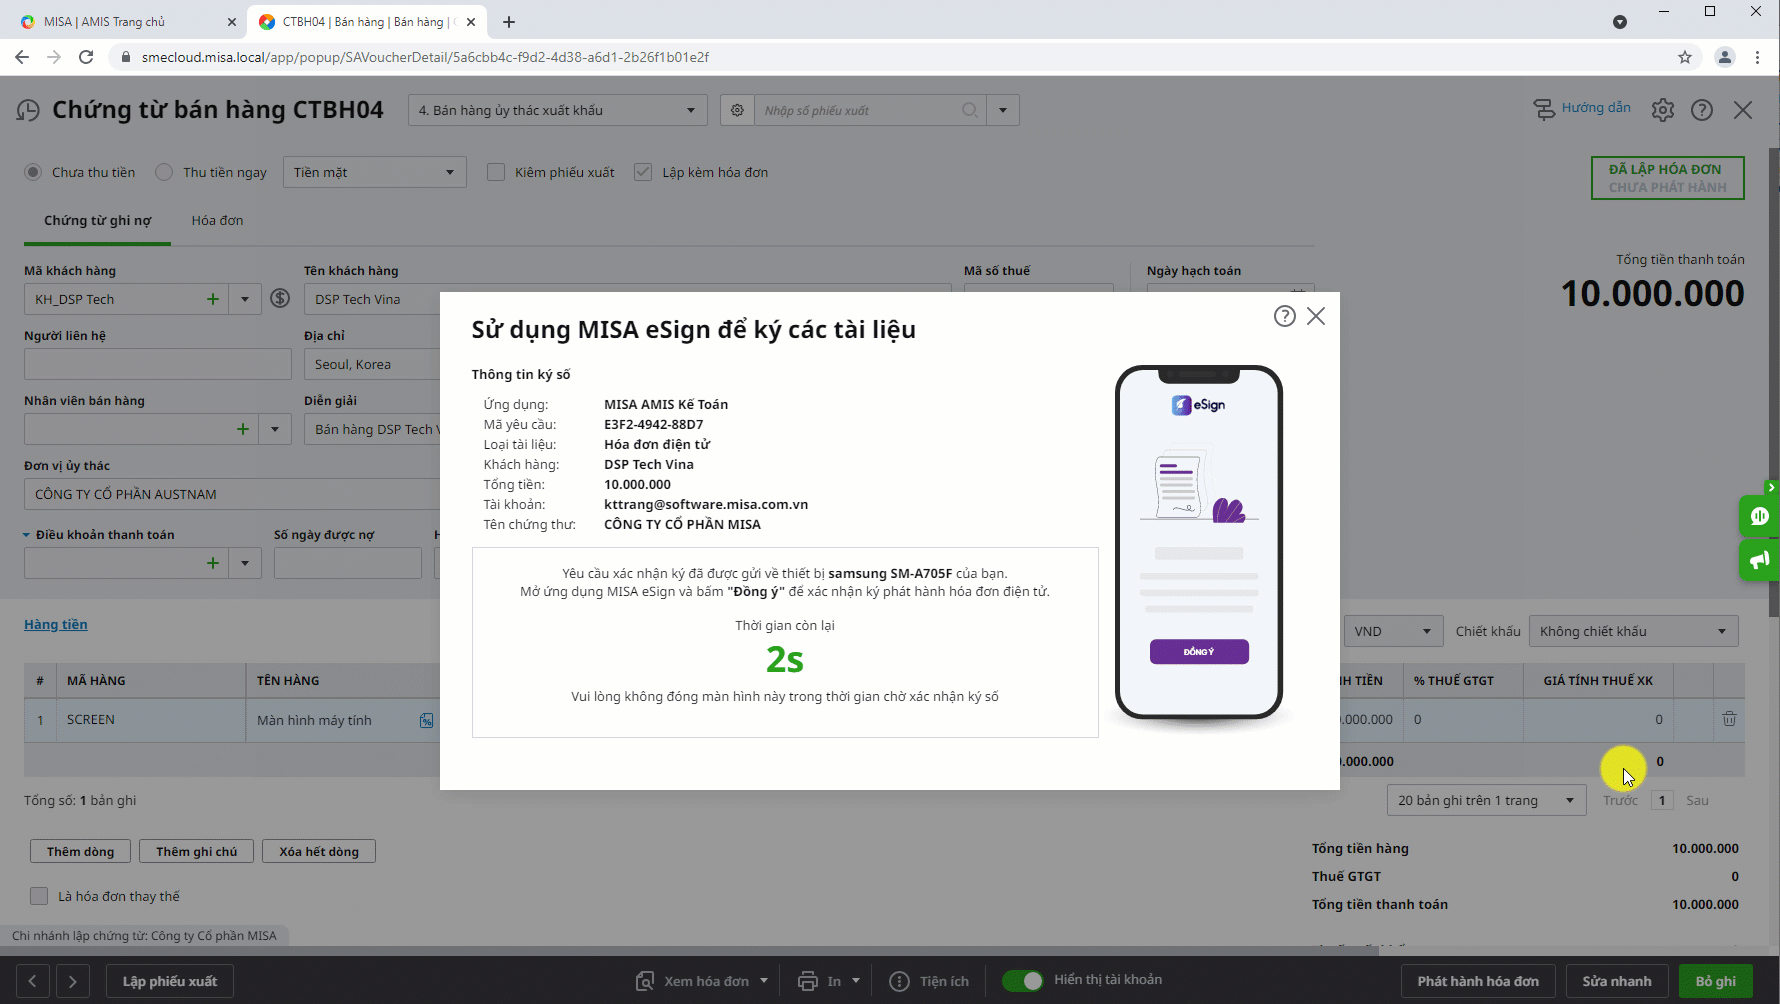Close the MISA eSign dialog
Image resolution: width=1780 pixels, height=1004 pixels.
1316,316
